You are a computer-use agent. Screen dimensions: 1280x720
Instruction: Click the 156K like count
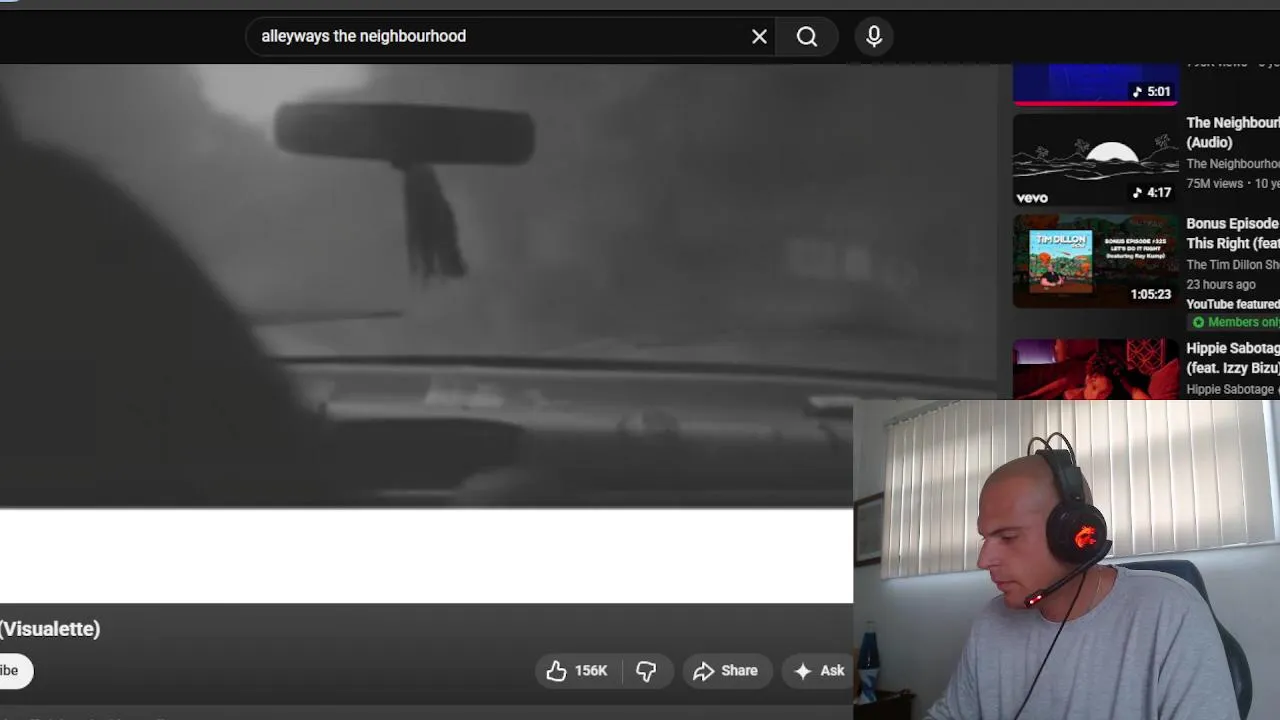(x=591, y=671)
